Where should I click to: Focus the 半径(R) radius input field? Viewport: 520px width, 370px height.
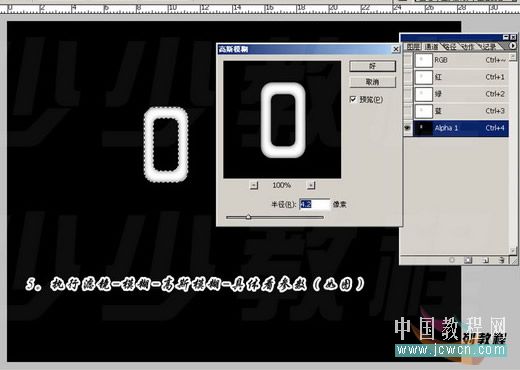click(314, 204)
